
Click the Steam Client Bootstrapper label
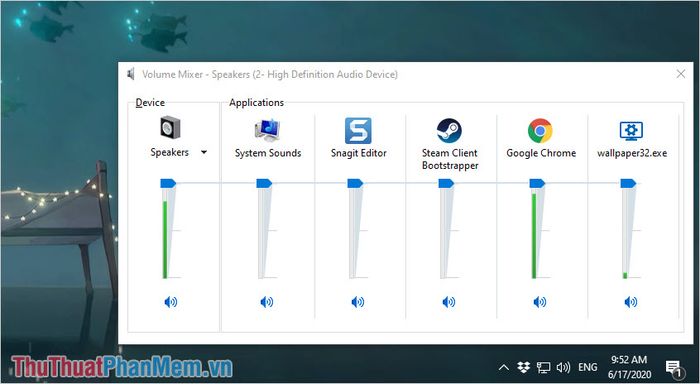450,159
